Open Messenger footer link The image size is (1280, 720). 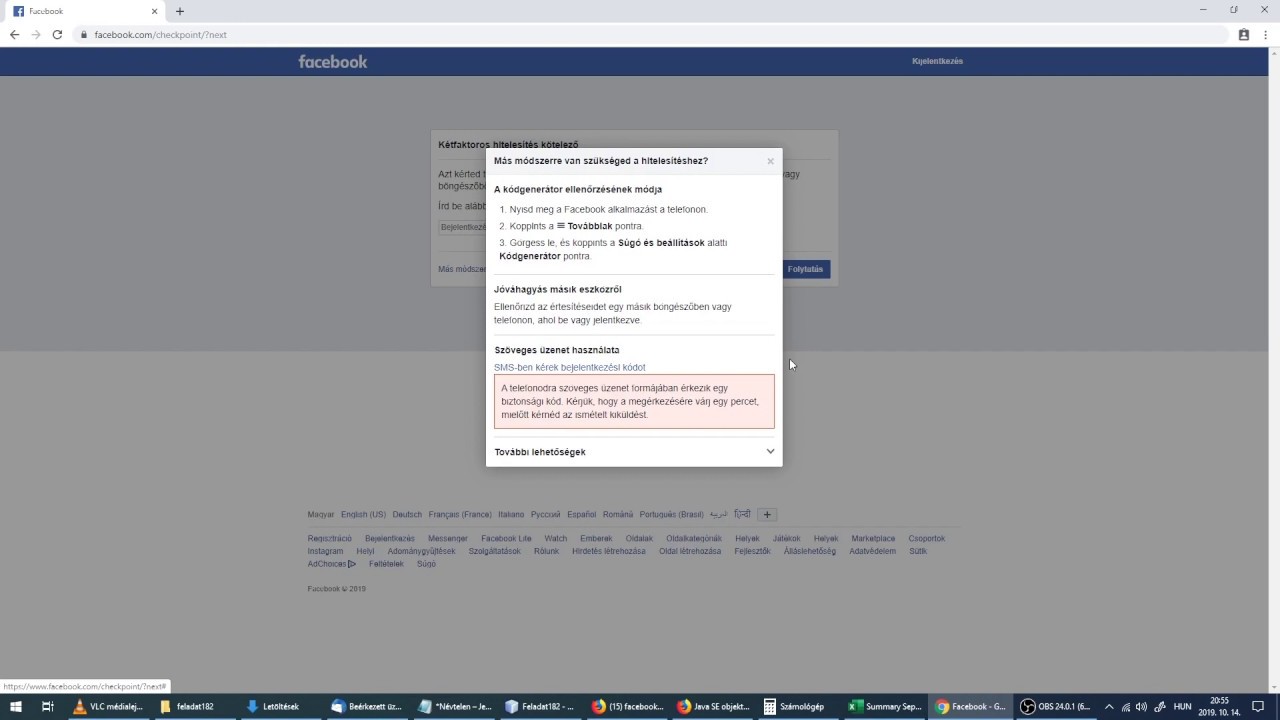448,538
